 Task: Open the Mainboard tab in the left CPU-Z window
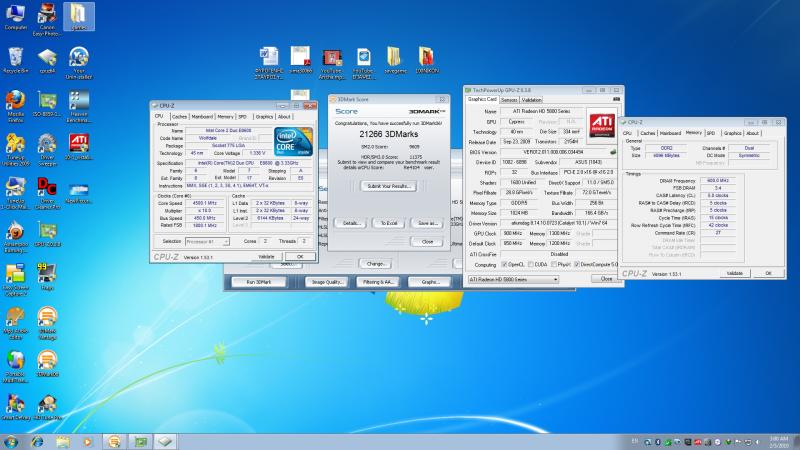202,117
